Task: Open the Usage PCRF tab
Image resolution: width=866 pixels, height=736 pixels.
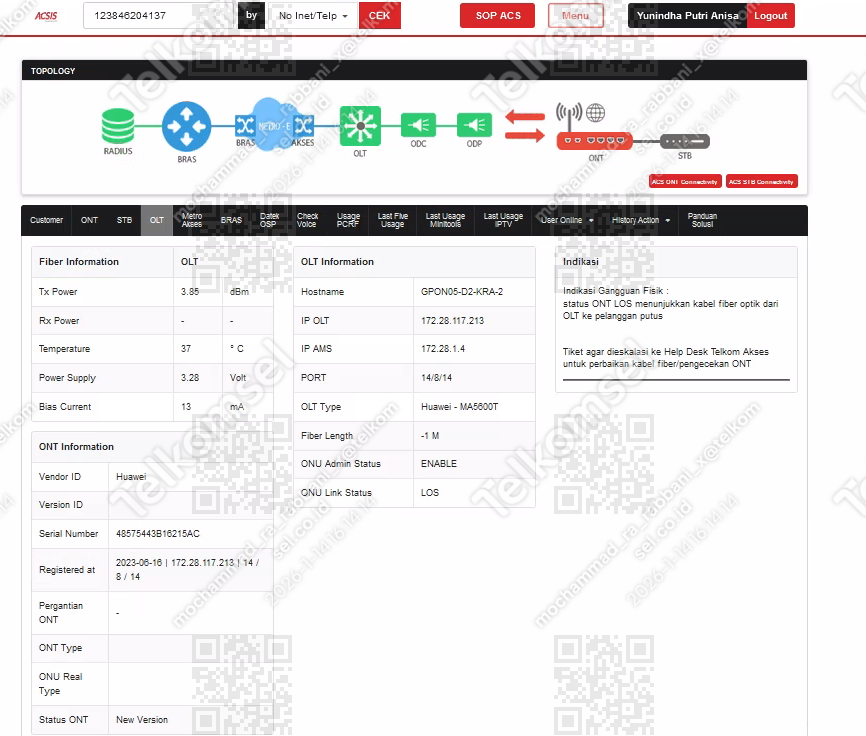Action: pyautogui.click(x=348, y=220)
